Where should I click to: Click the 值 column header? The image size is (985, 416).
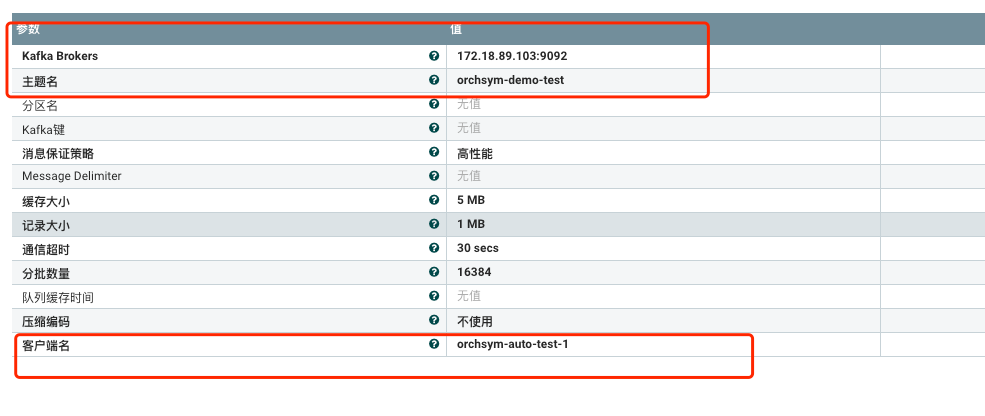[x=456, y=30]
